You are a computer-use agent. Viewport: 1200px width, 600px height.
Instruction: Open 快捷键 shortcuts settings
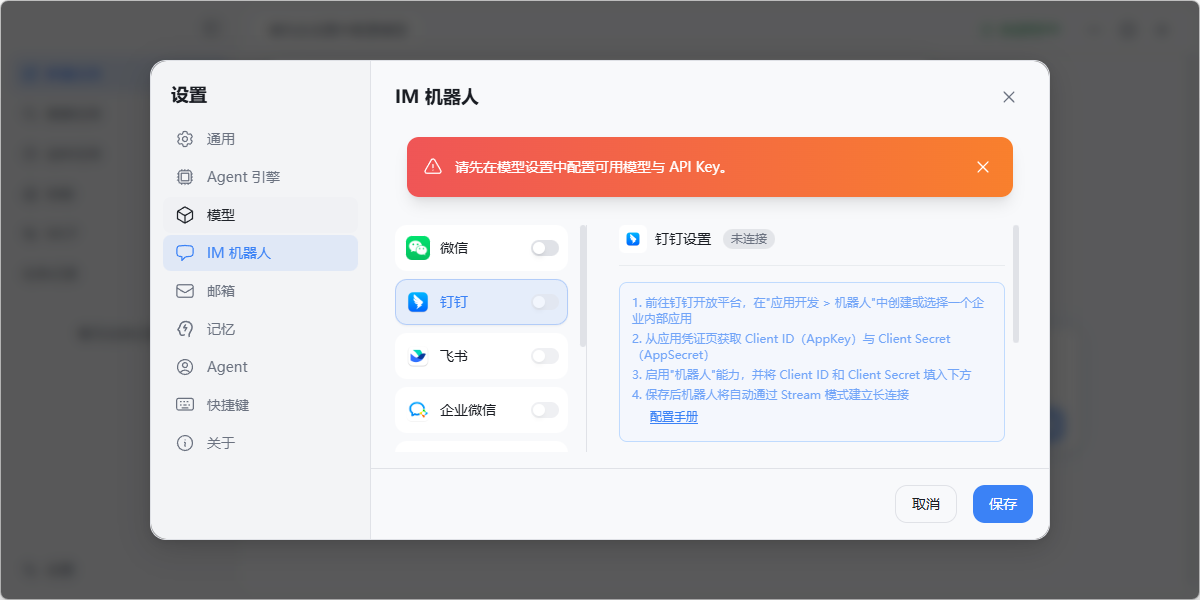227,405
